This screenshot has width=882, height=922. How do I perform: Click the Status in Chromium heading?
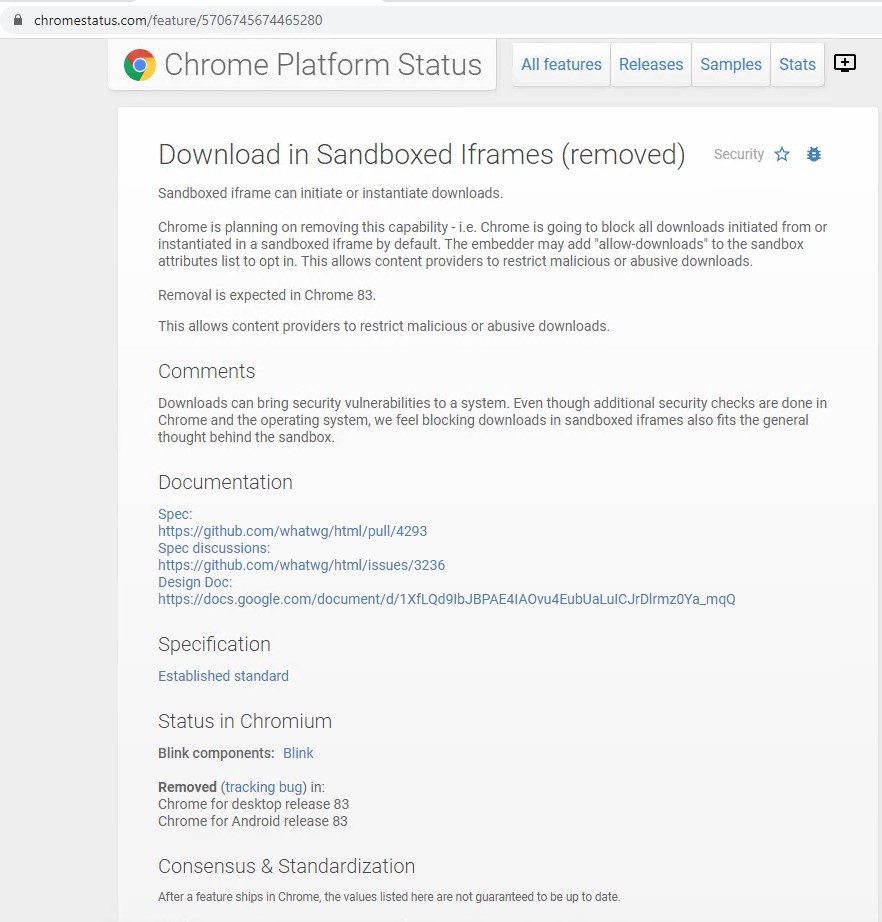(x=245, y=721)
